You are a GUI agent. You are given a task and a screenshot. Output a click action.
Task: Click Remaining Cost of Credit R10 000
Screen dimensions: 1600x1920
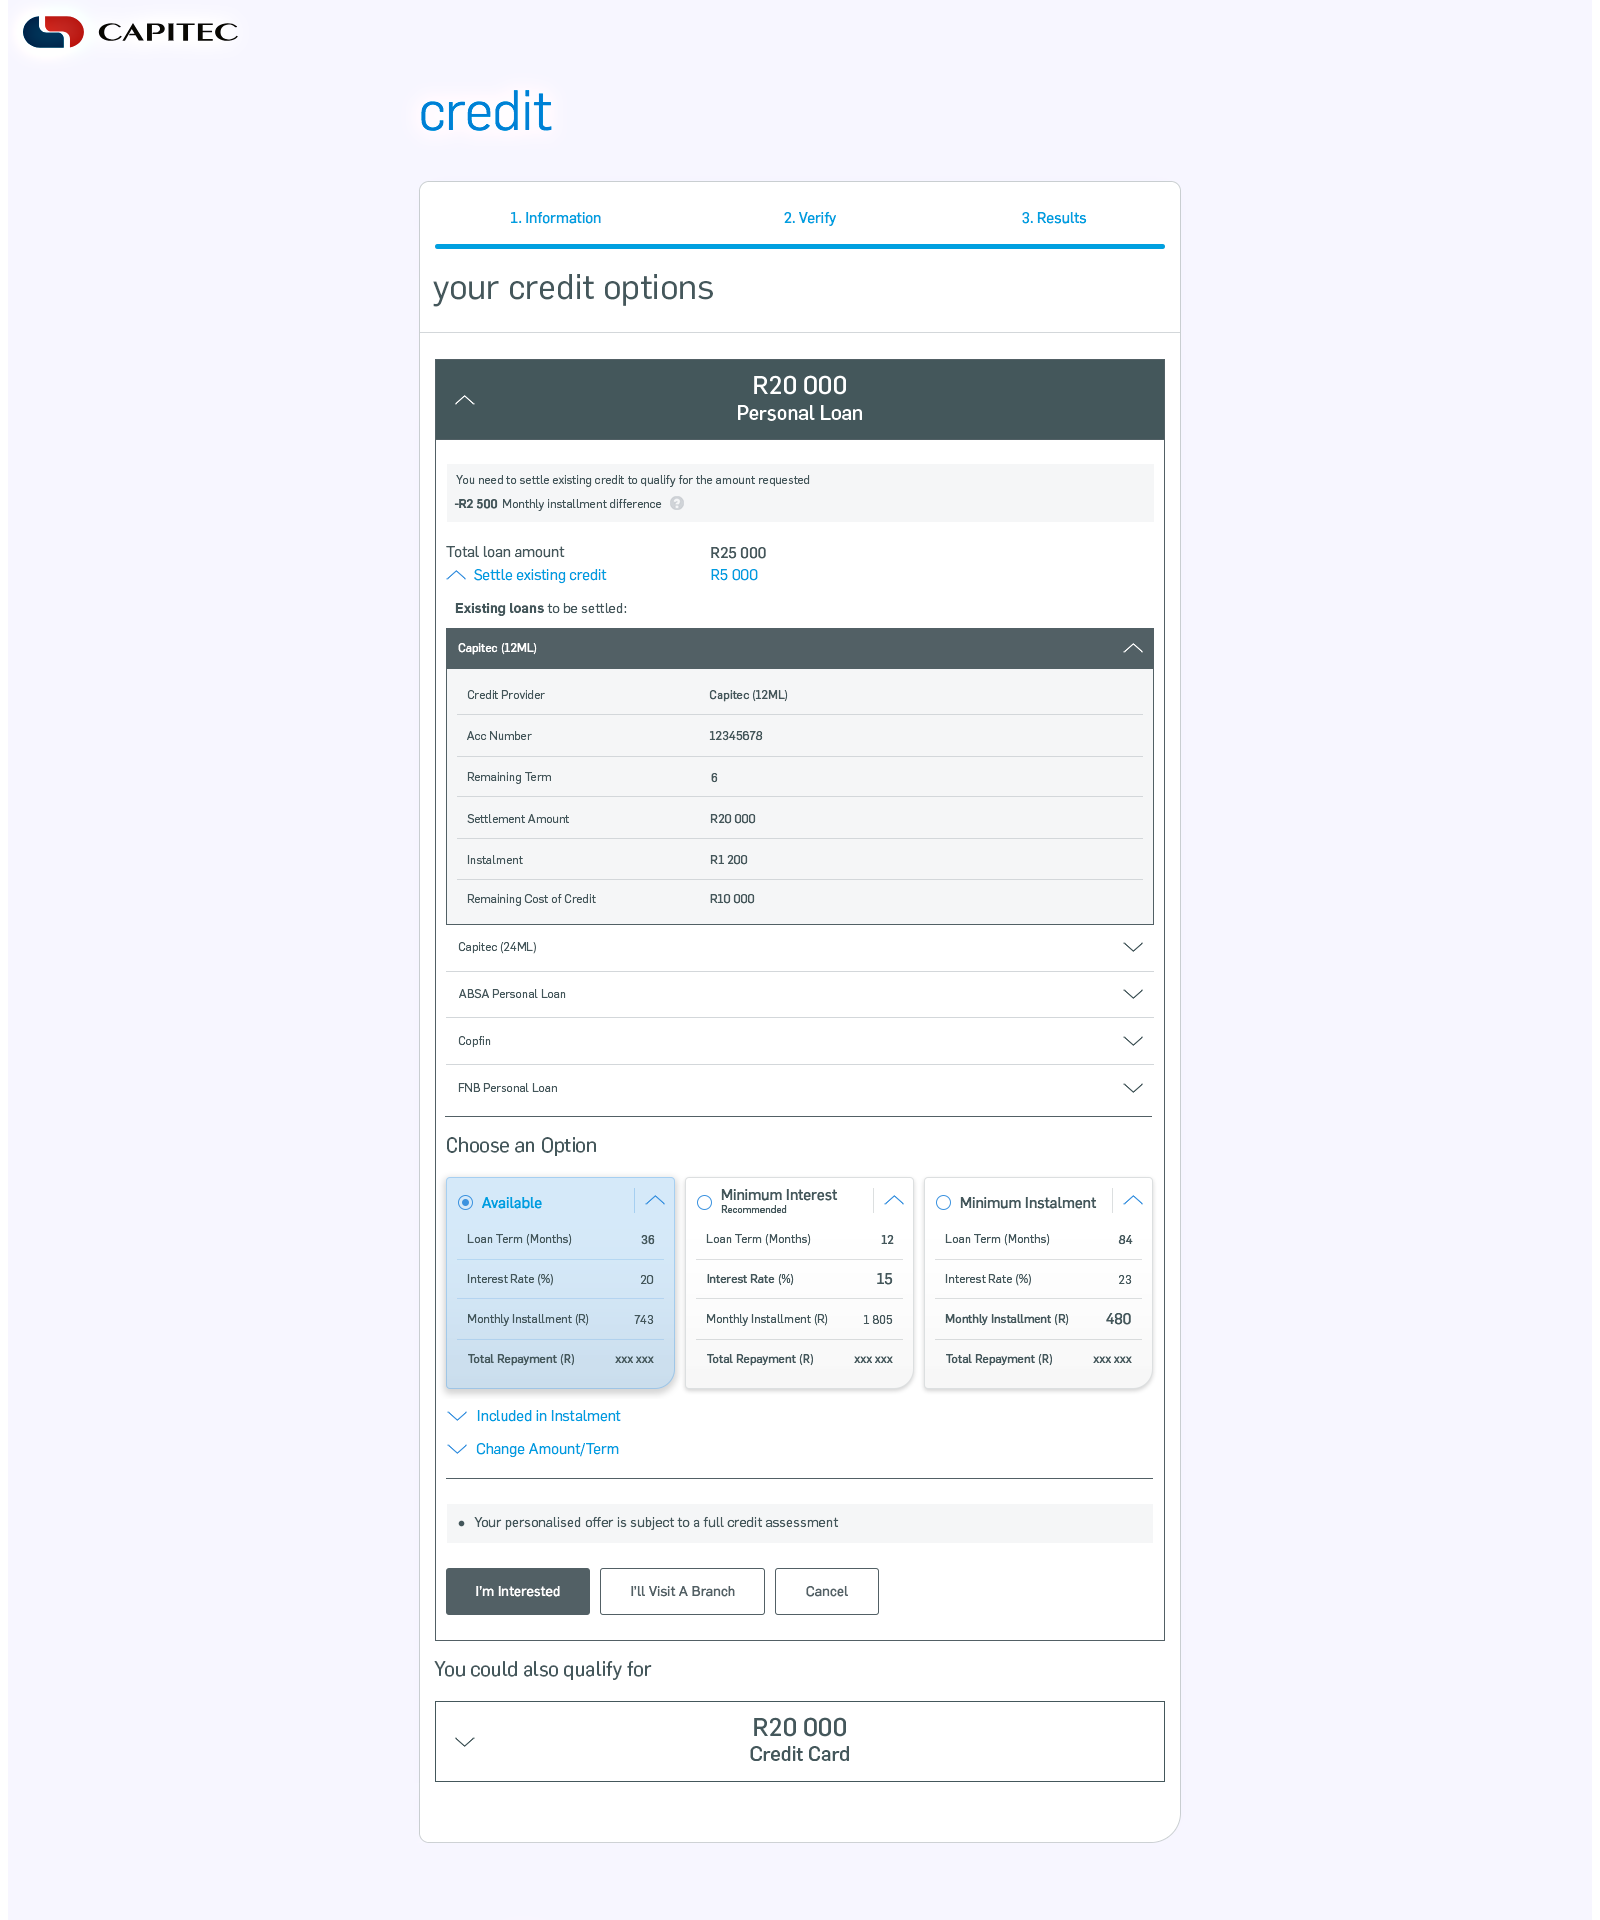click(x=732, y=899)
